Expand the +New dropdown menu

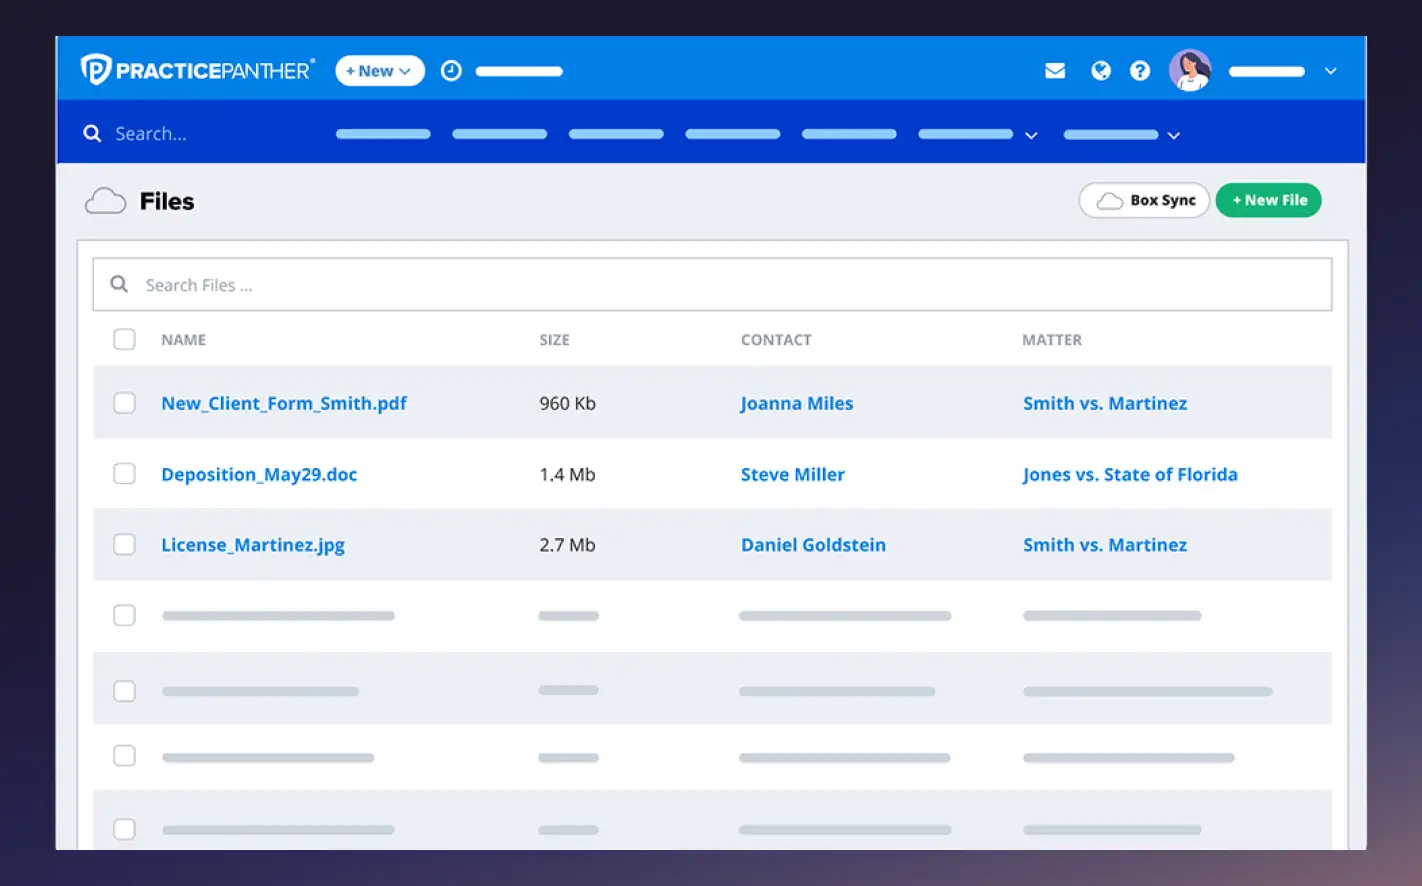[x=379, y=70]
